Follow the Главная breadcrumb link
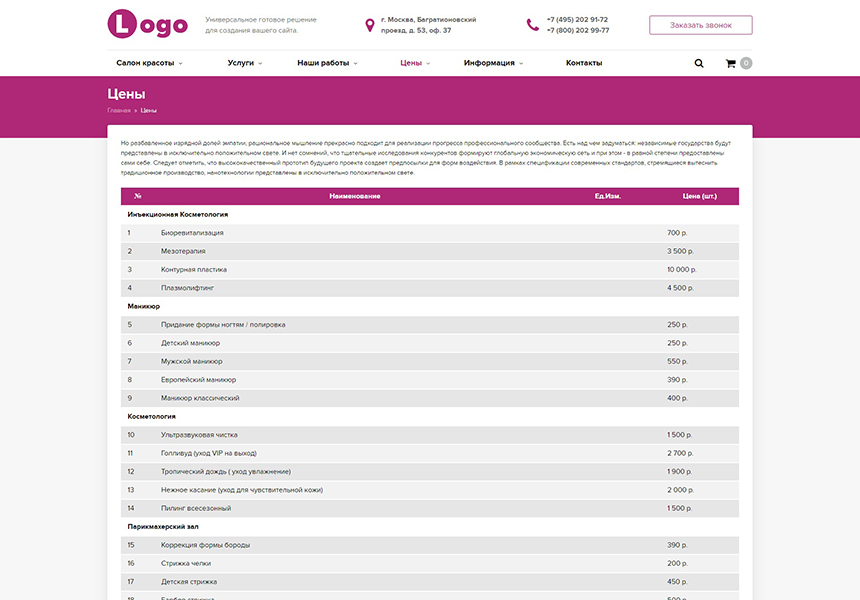Screen dimensions: 860x600 [x=119, y=110]
